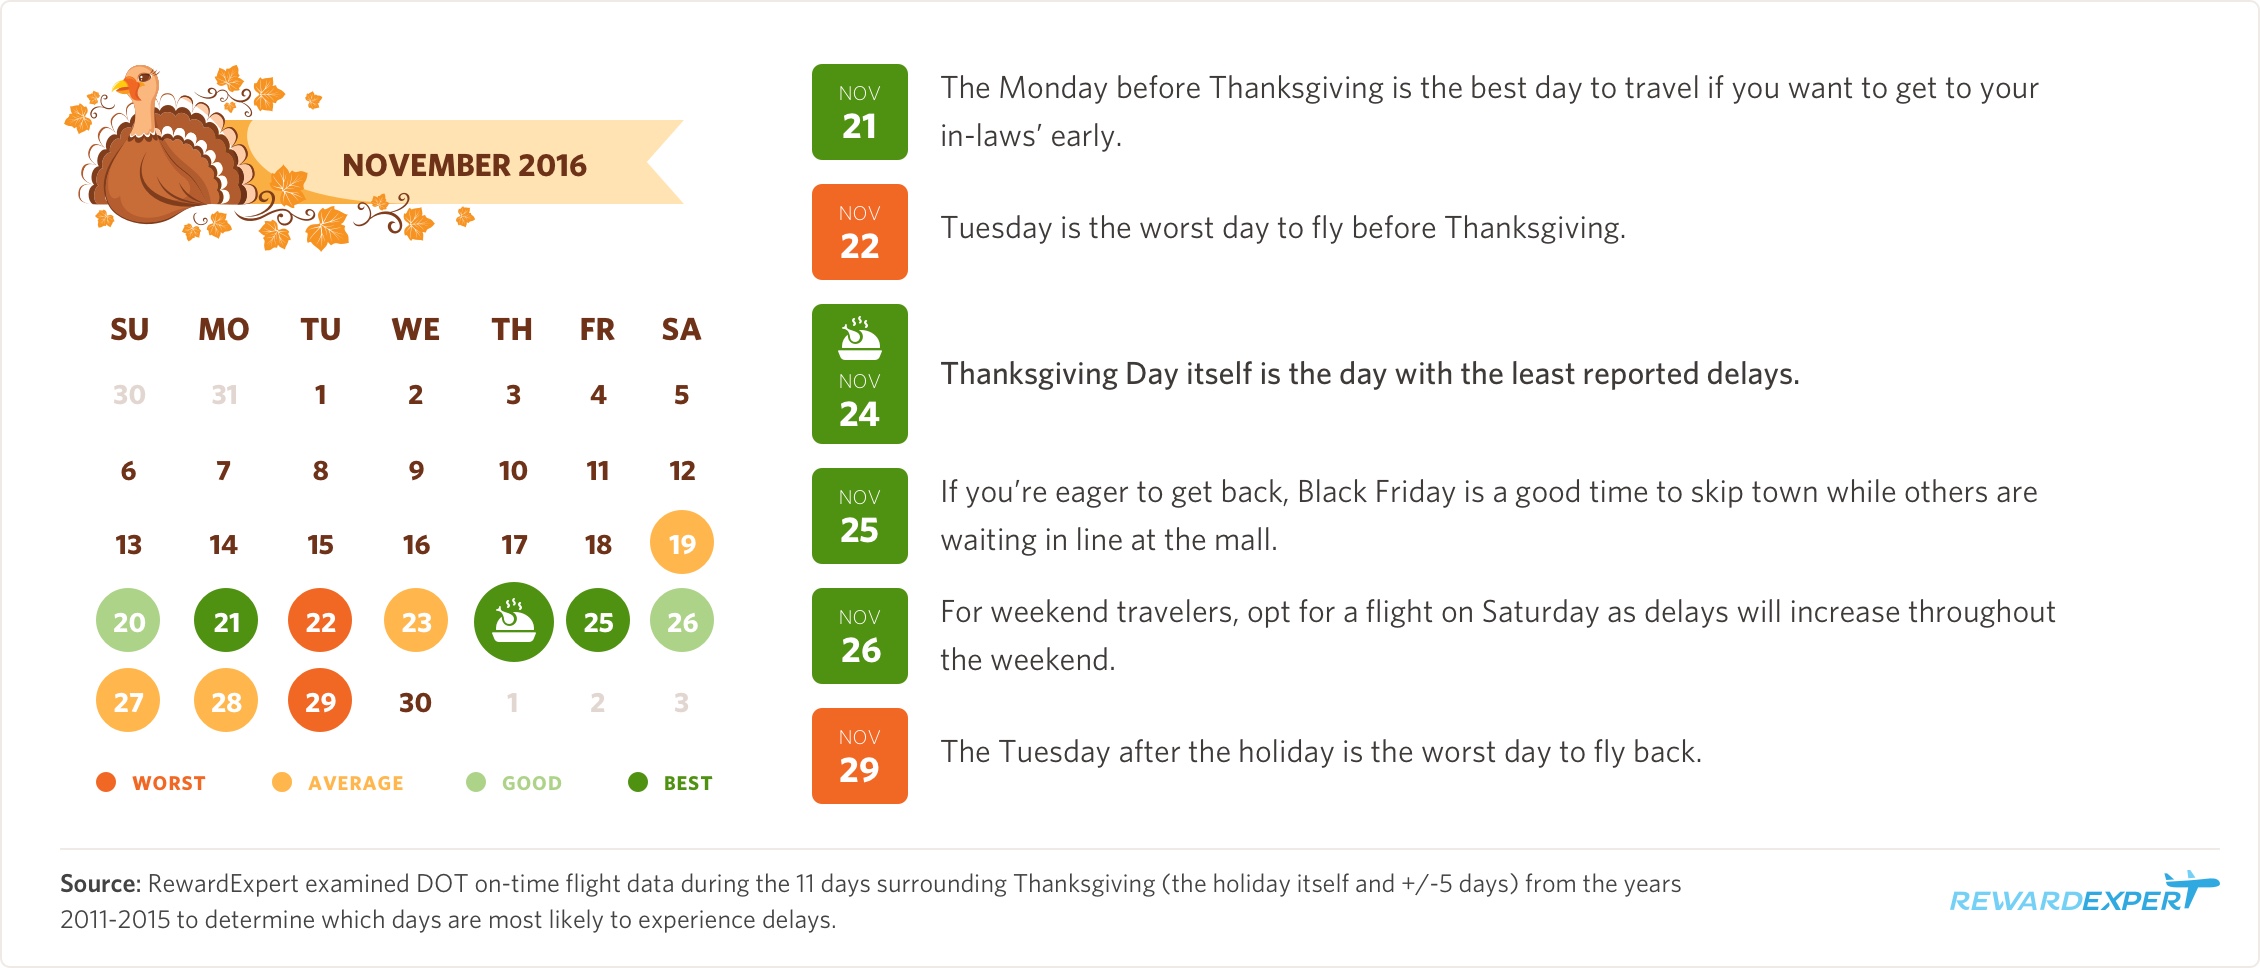Click the light green Good legend dot
2260x968 pixels.
(x=476, y=782)
